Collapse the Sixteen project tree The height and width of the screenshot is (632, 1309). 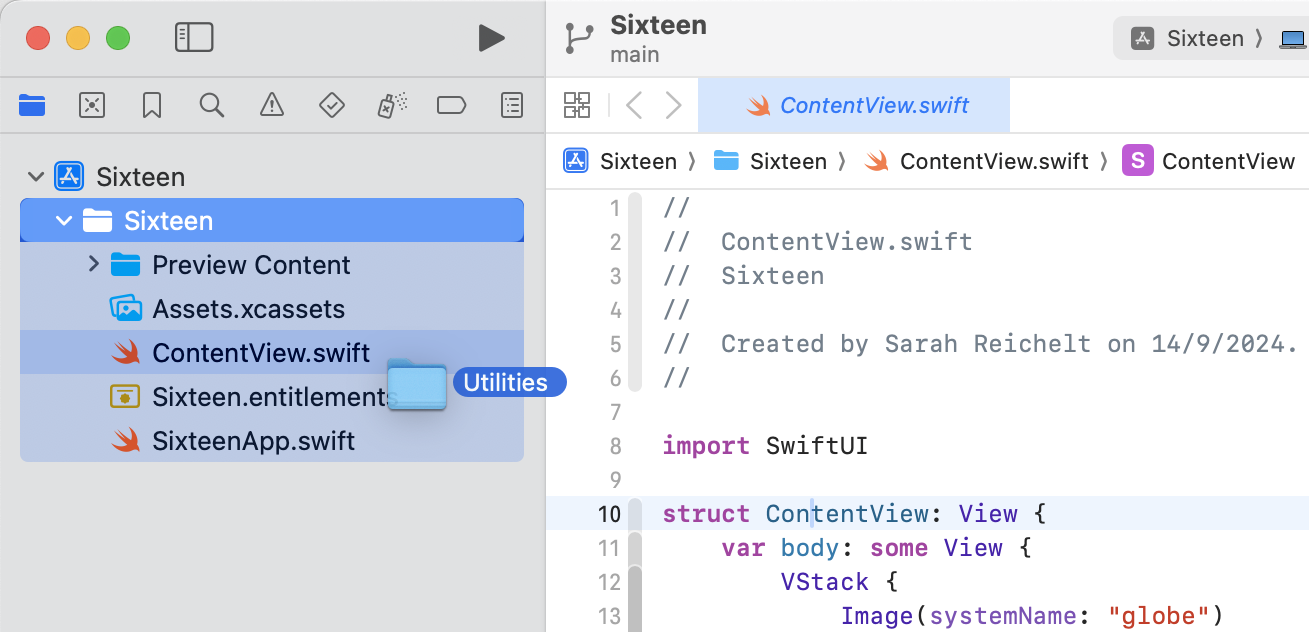pos(36,176)
